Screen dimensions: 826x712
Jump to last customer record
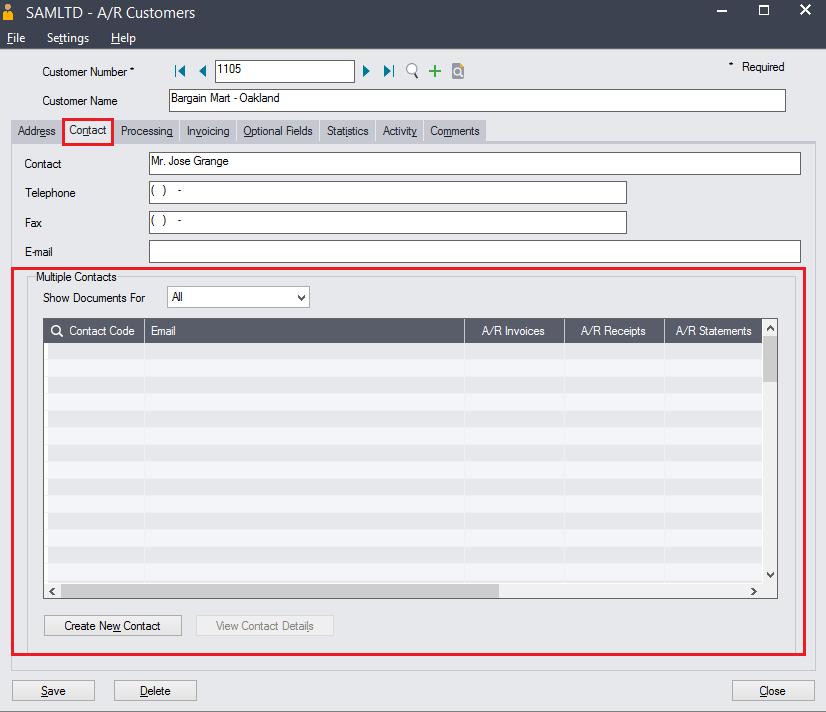[389, 71]
